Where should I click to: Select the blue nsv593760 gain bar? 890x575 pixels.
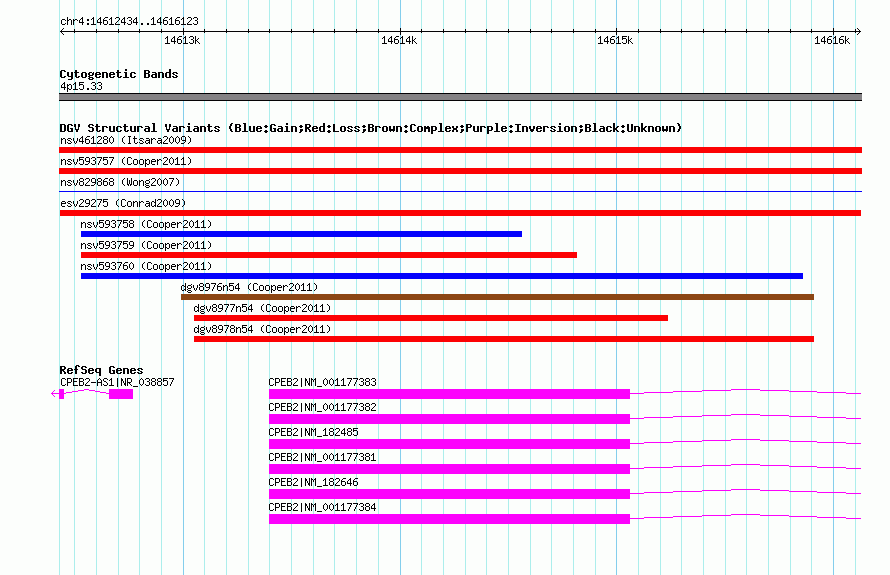(x=442, y=276)
